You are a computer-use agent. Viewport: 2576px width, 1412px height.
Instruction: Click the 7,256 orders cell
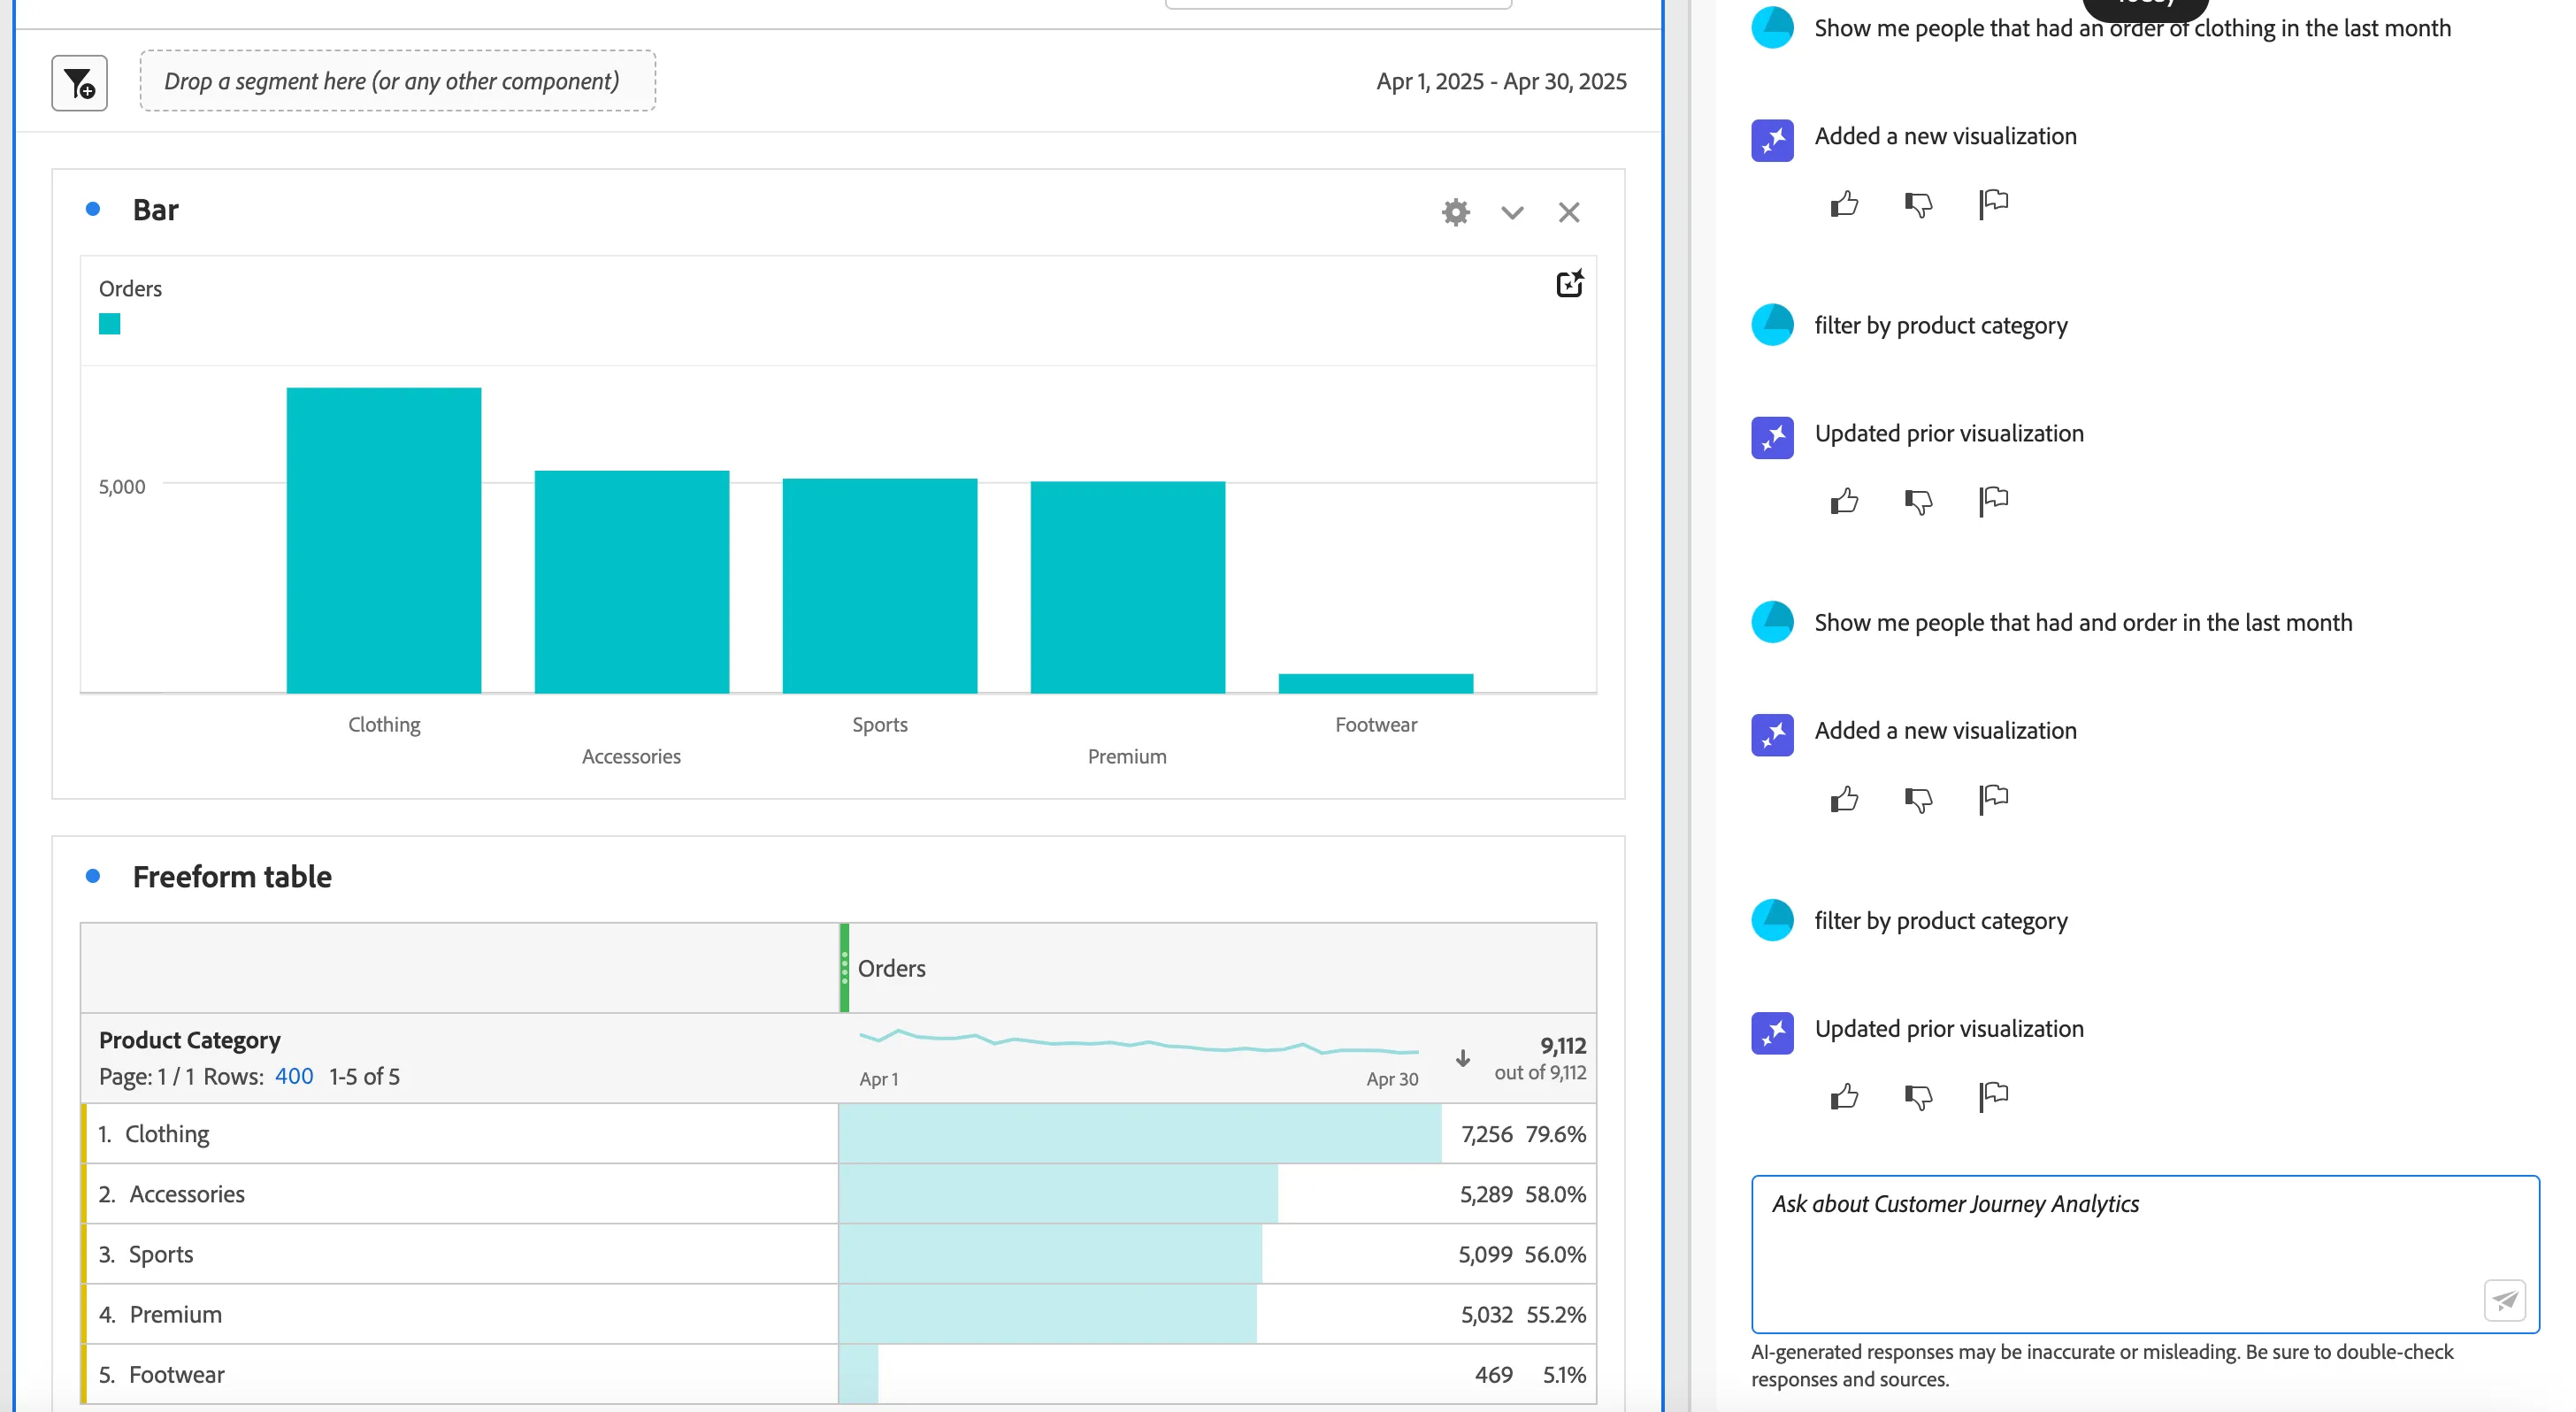(x=1218, y=1134)
